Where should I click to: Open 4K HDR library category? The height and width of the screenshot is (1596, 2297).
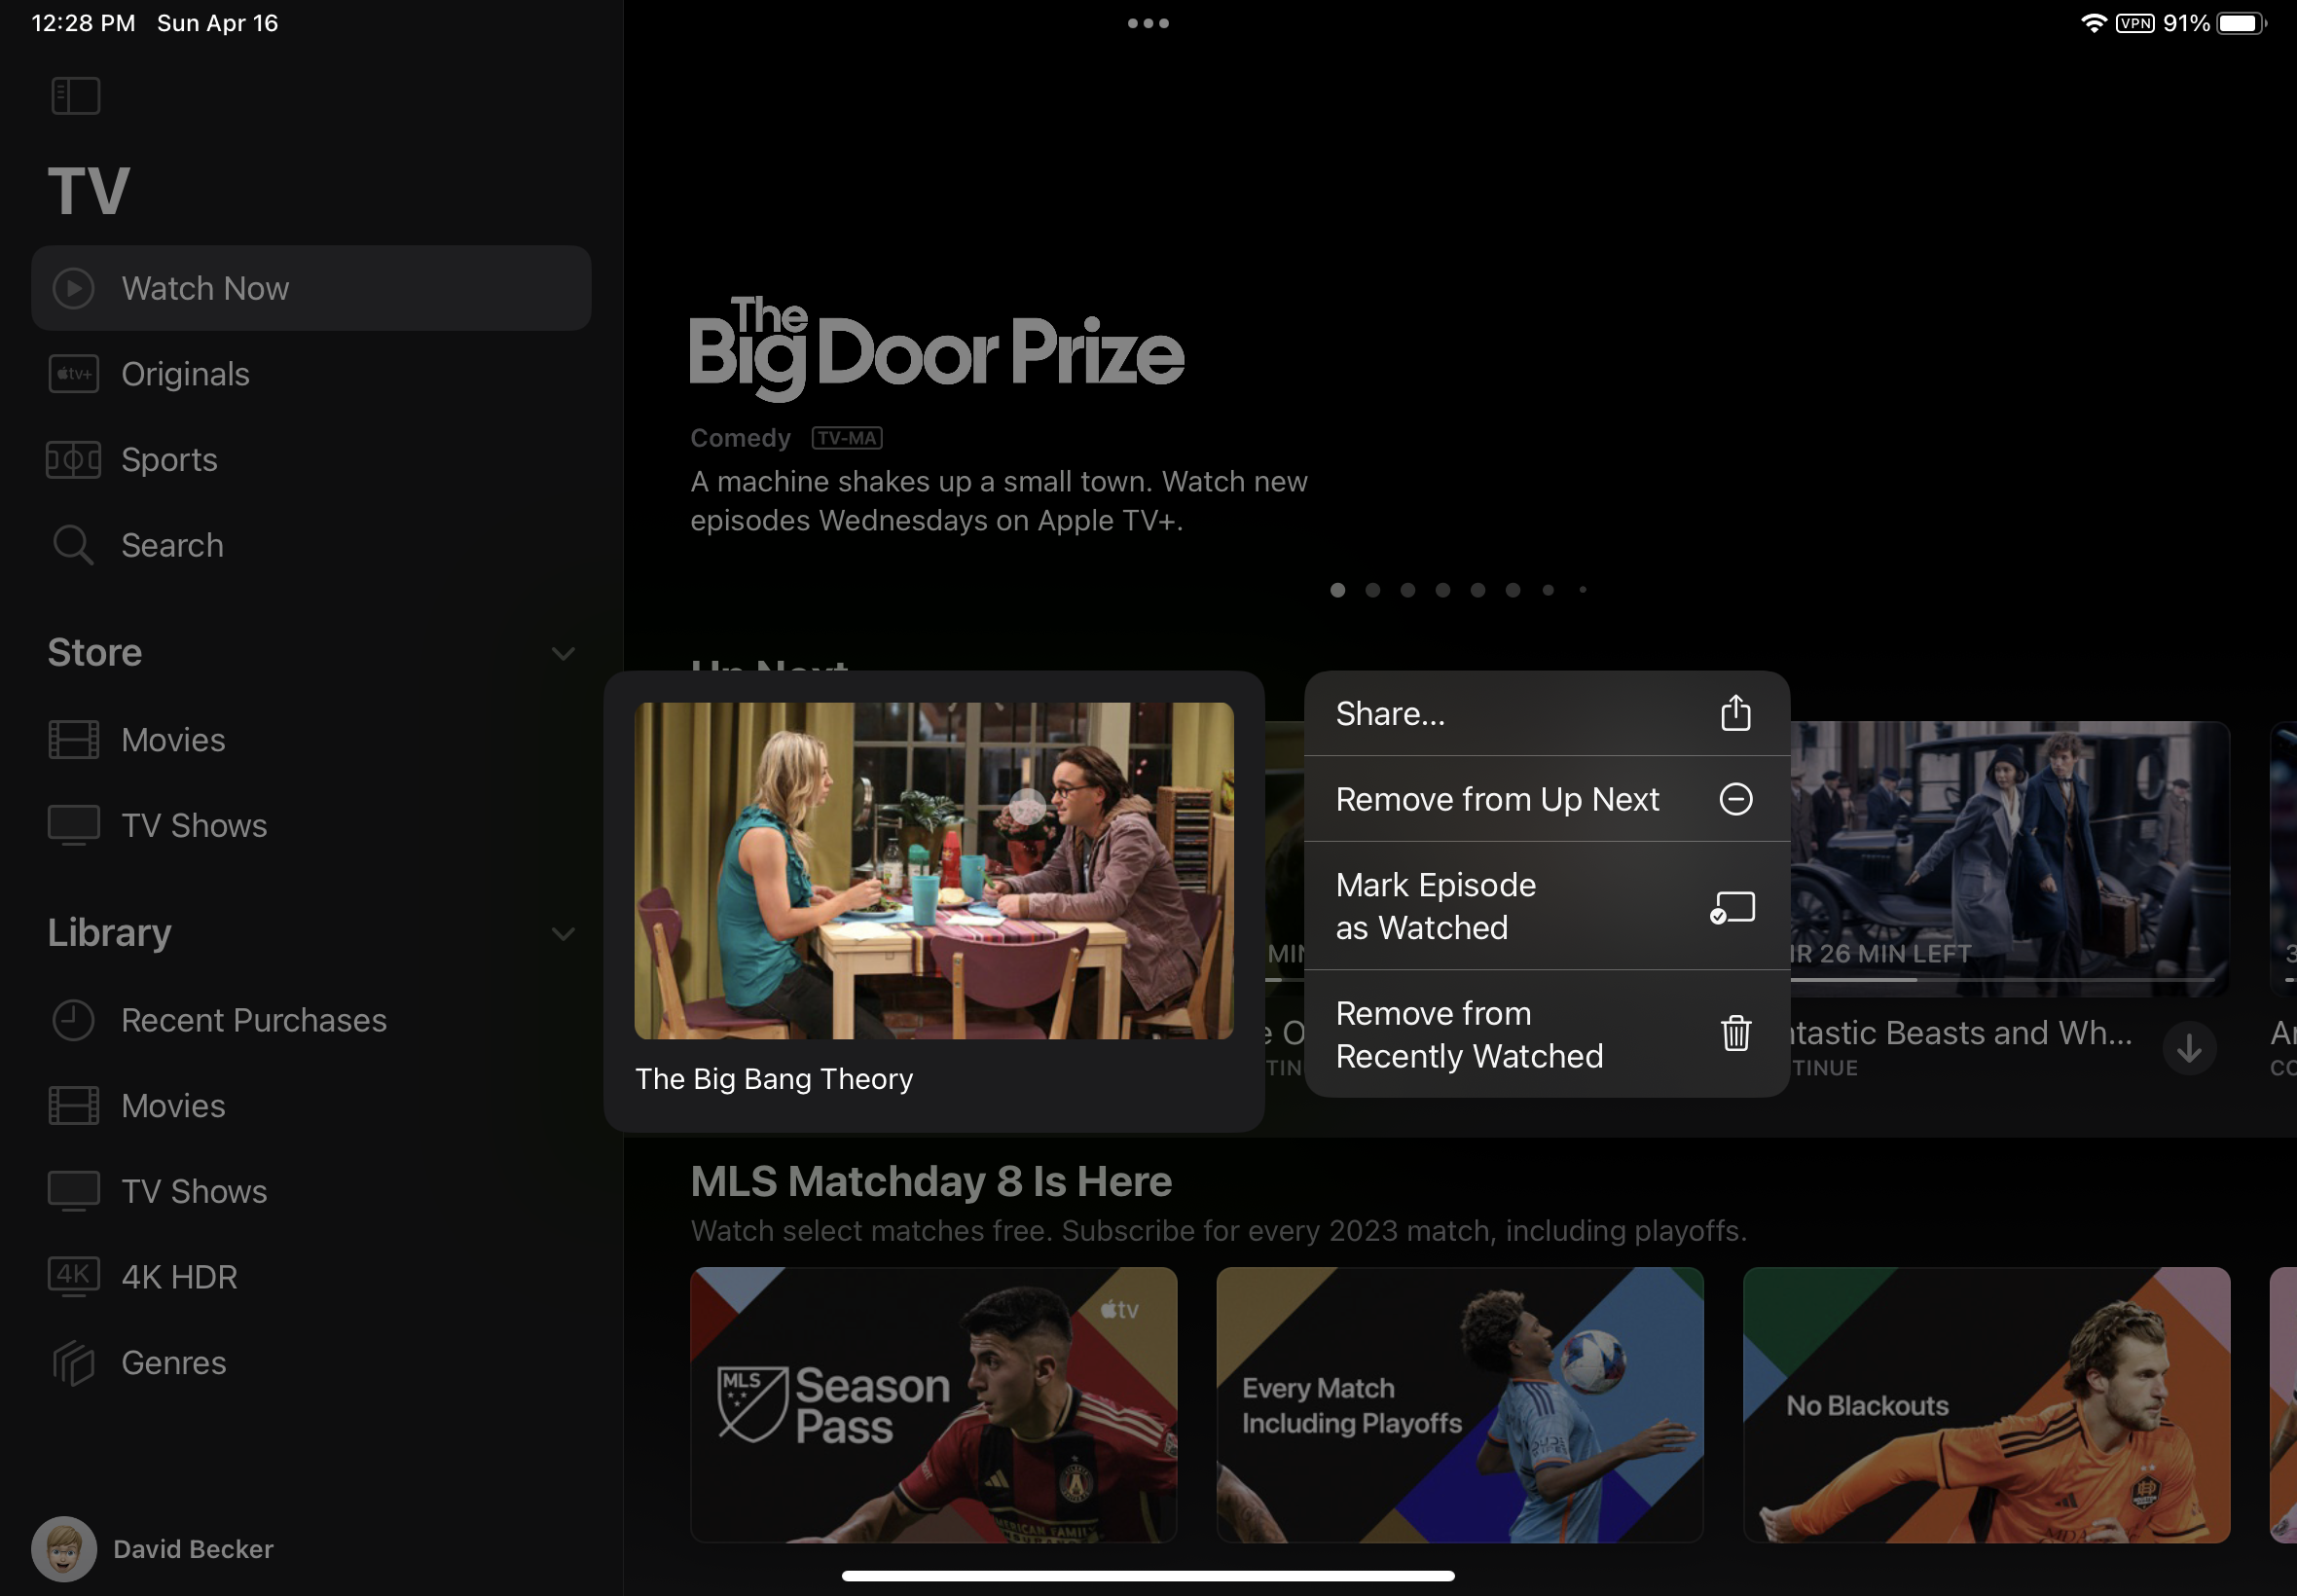(x=311, y=1277)
